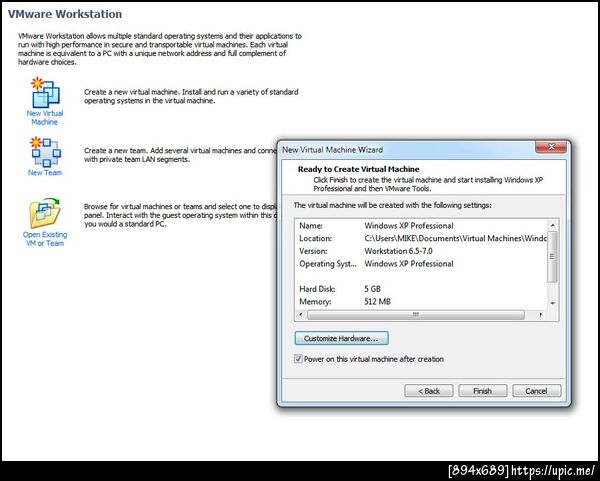Close the New Virtual Machine Wizard dialog
This screenshot has width=600, height=481.
[551, 147]
